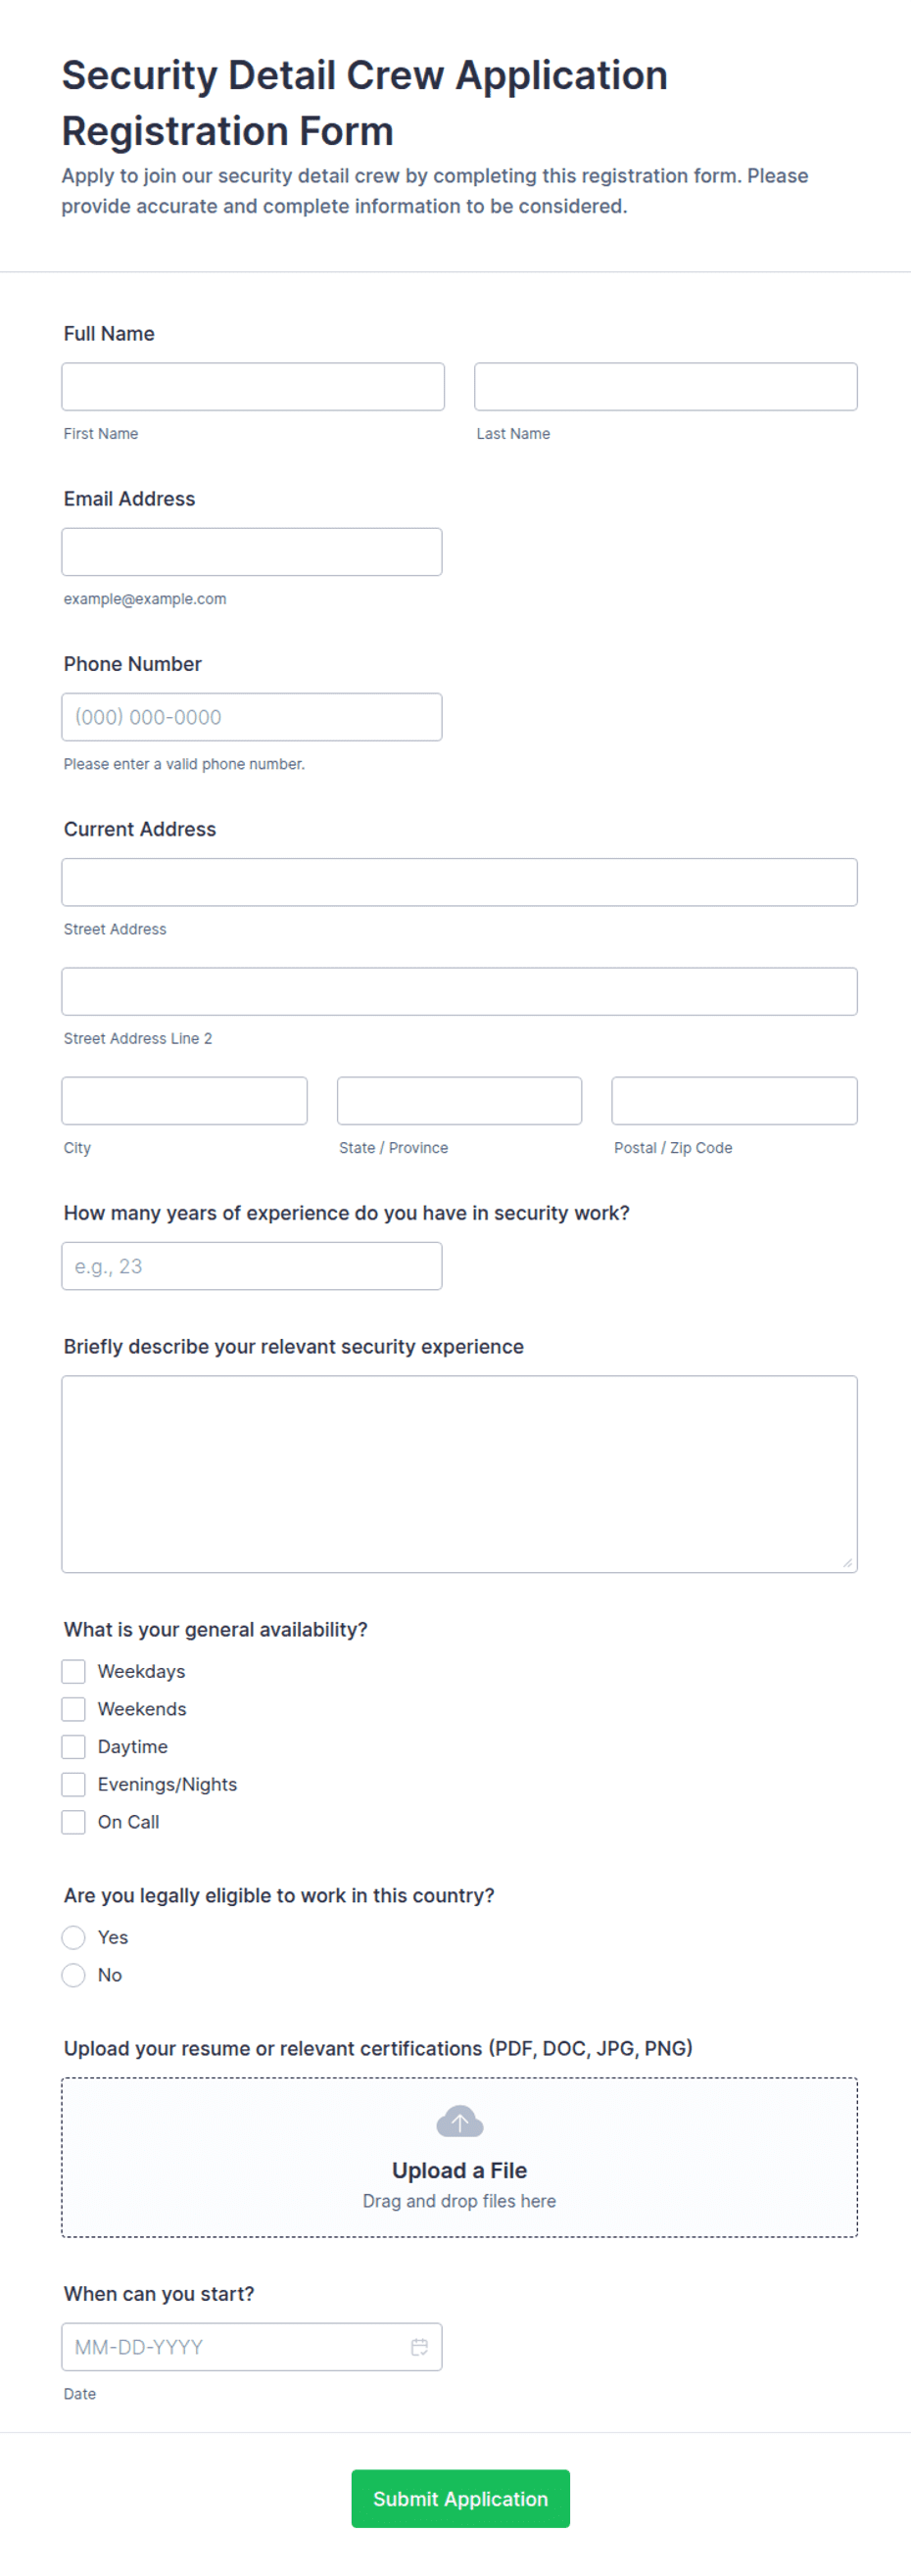Click the City input box
911x2576 pixels.
pyautogui.click(x=184, y=1100)
